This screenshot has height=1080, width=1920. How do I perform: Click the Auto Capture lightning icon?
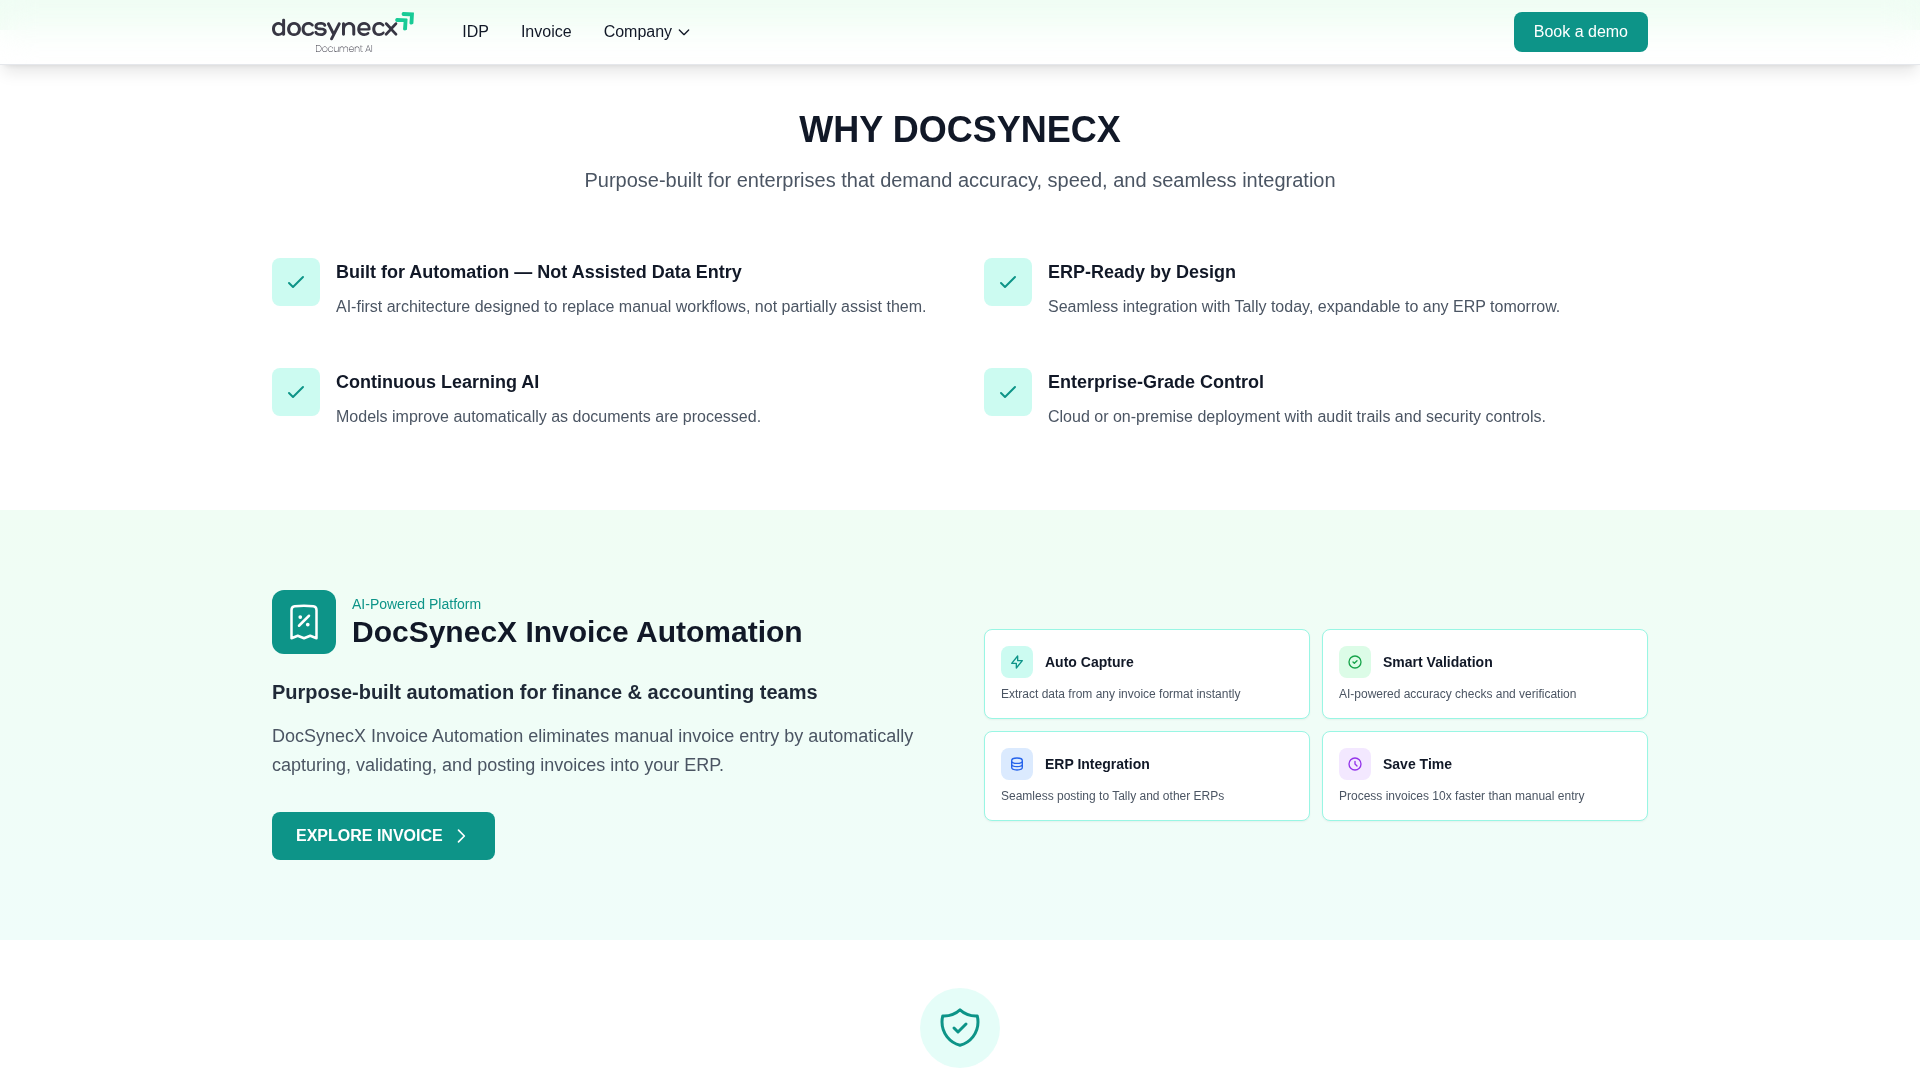click(1017, 662)
